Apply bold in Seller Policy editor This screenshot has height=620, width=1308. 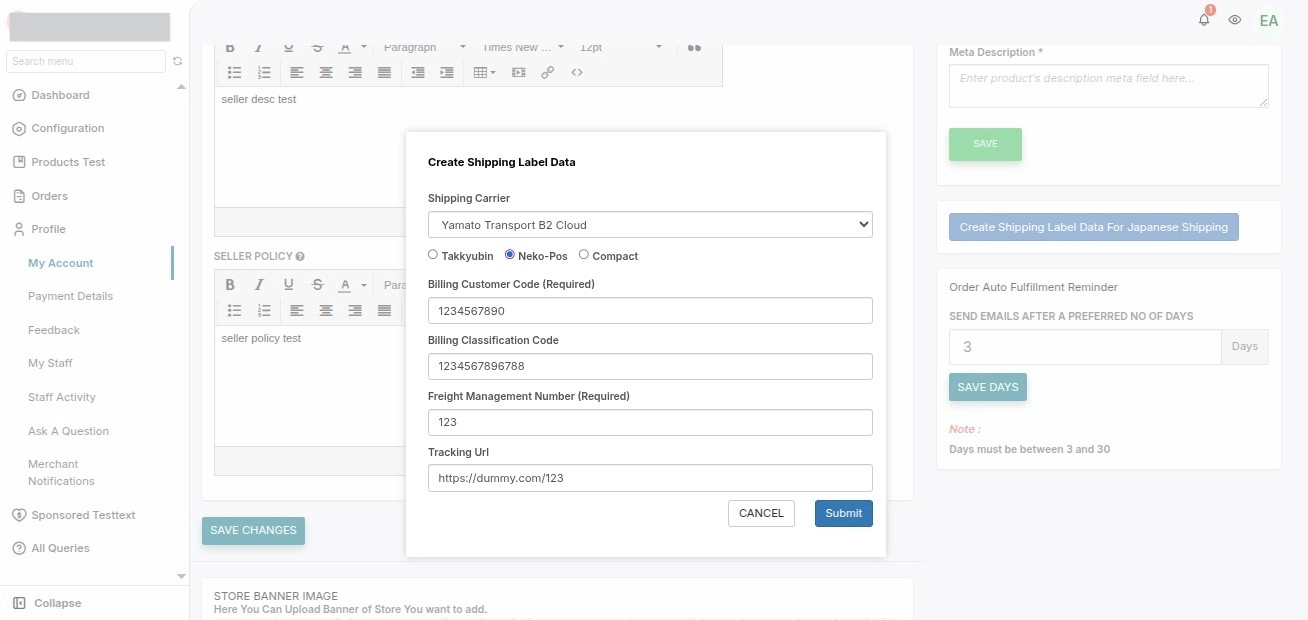(230, 285)
